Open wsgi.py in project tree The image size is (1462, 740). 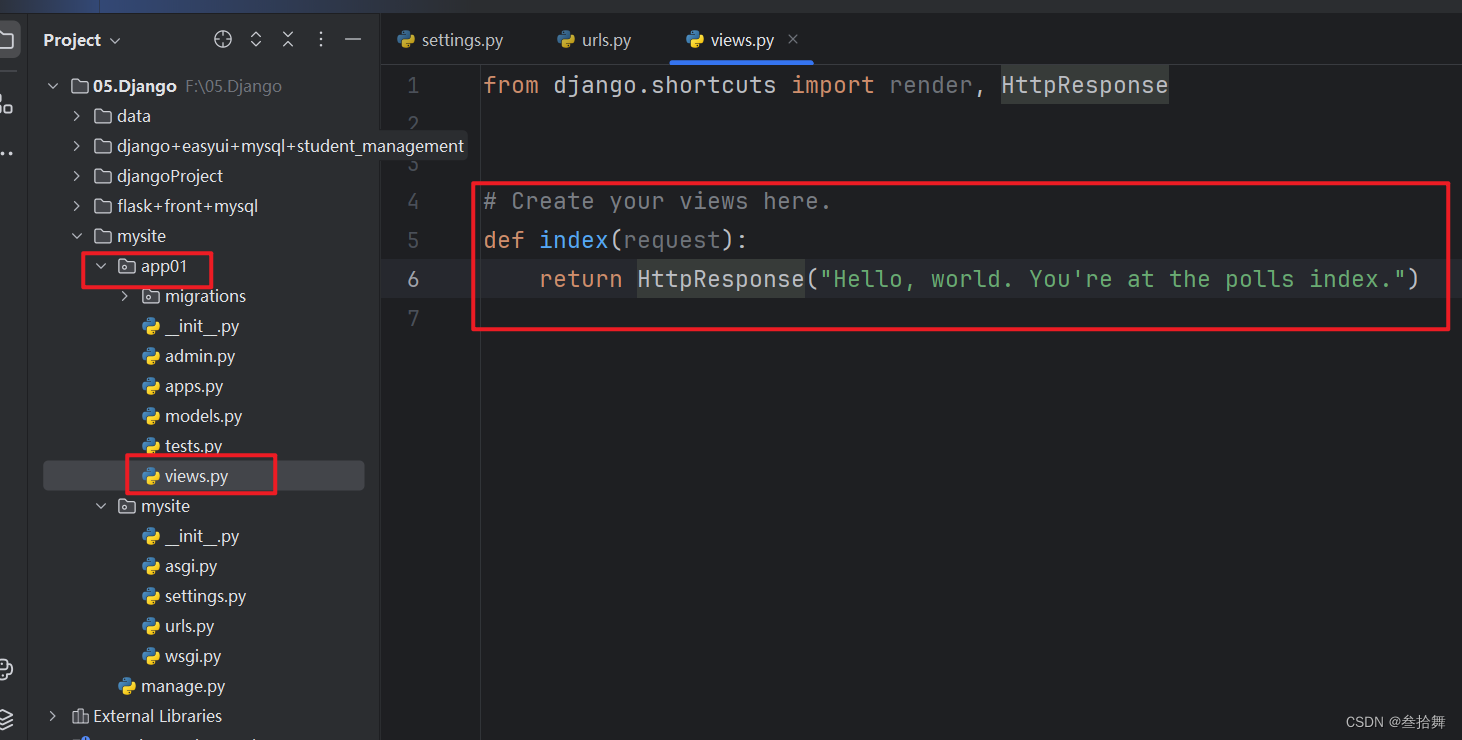tap(181, 656)
